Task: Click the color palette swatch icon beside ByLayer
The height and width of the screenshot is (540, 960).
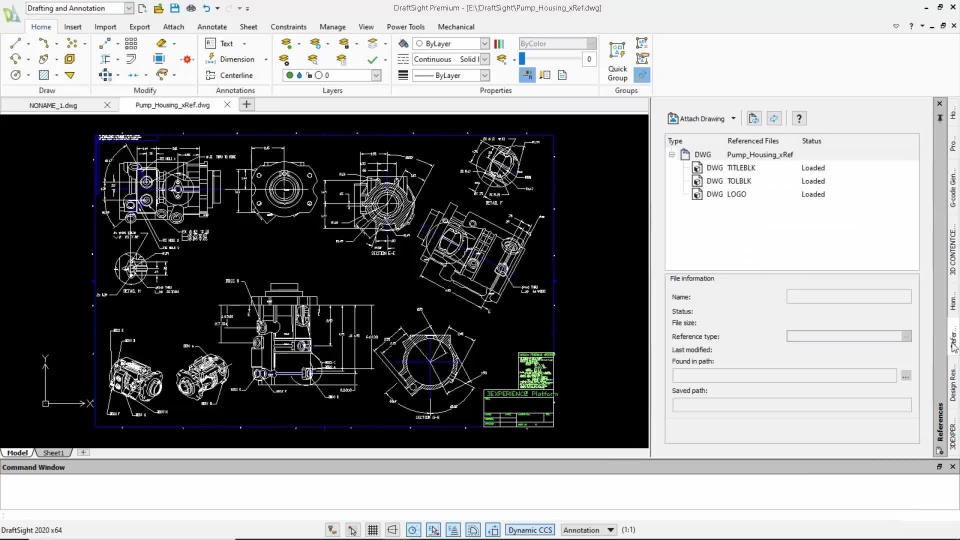Action: click(x=500, y=43)
